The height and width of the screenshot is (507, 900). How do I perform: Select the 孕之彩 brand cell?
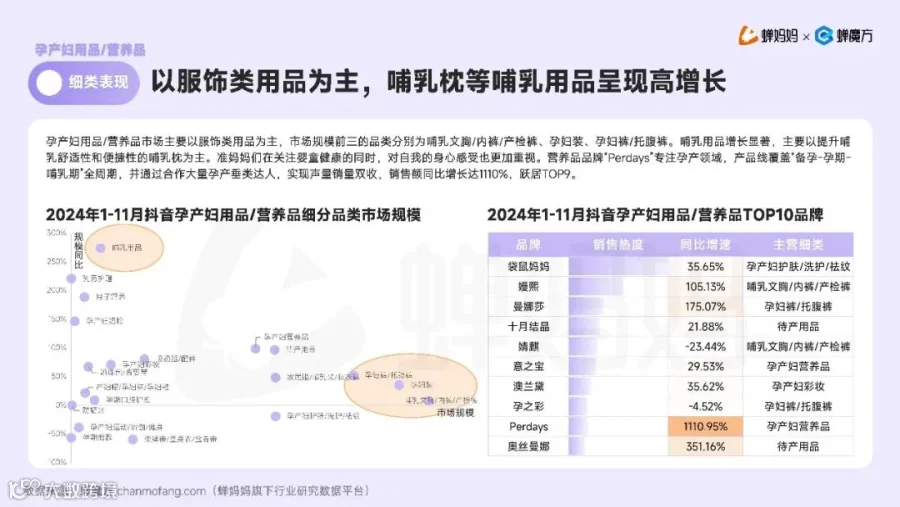528,407
